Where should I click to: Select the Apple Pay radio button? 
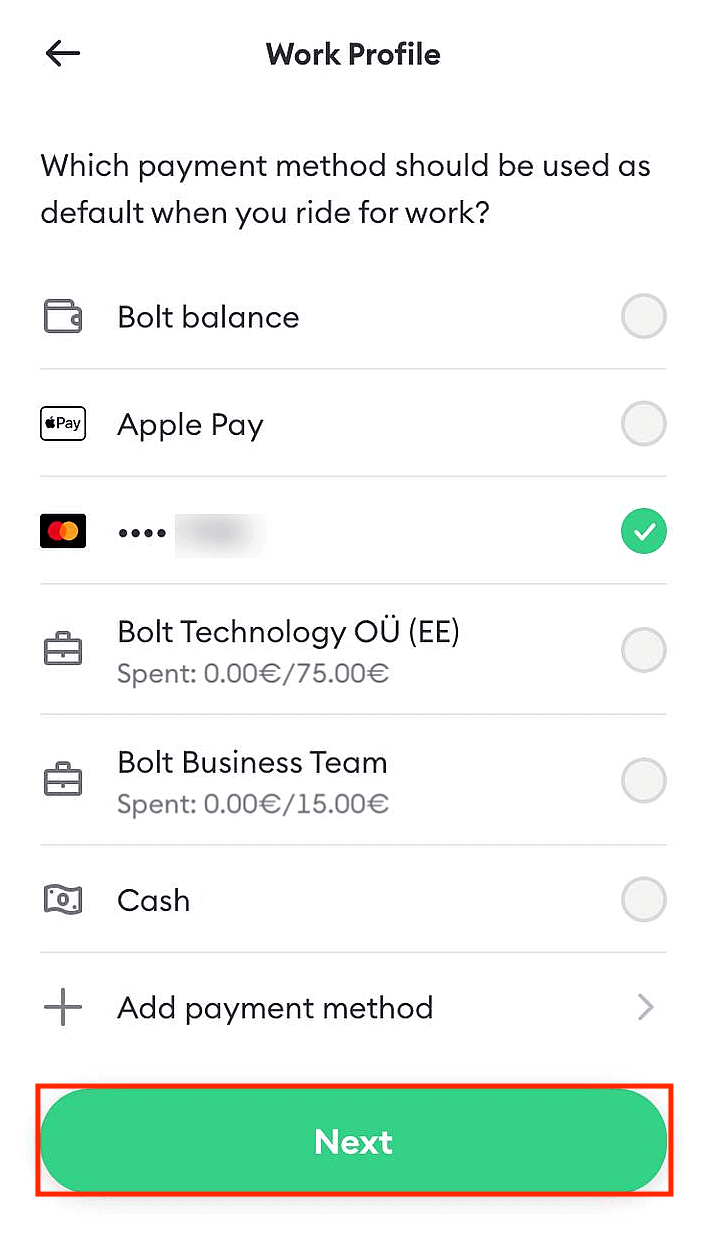pyautogui.click(x=643, y=424)
